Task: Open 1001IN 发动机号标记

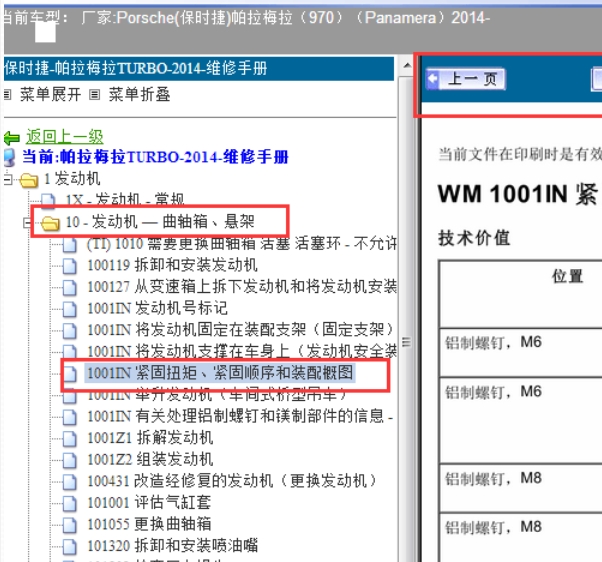Action: click(157, 308)
